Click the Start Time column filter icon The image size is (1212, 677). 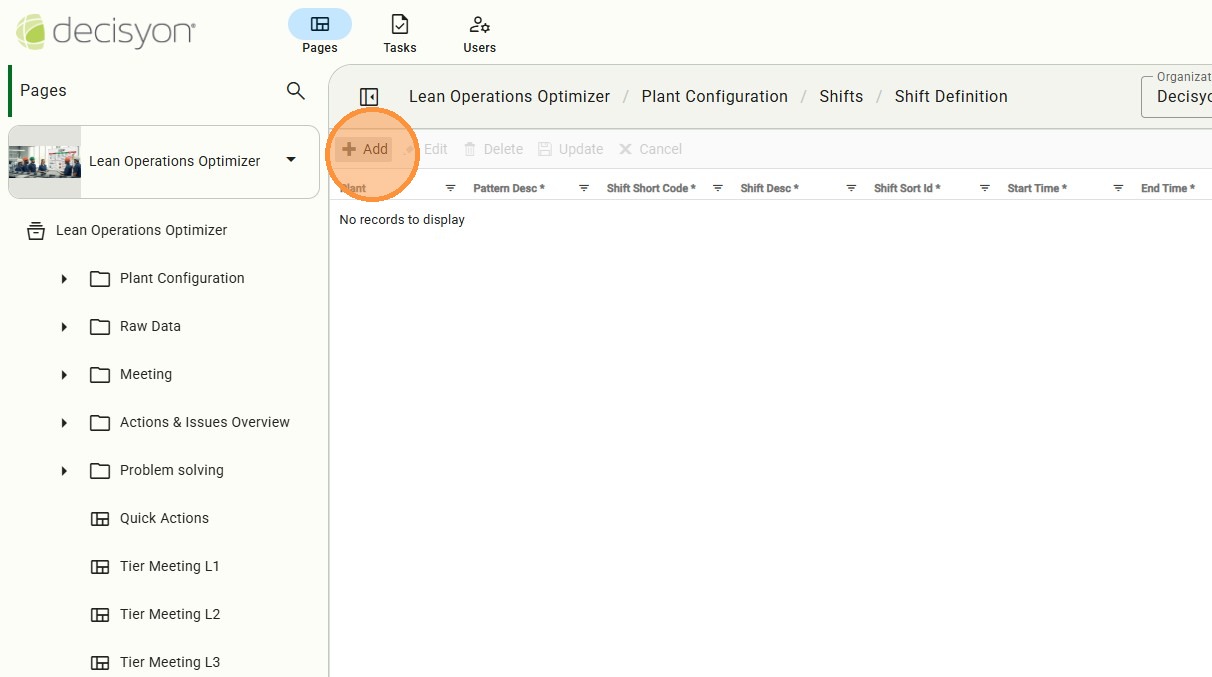[1118, 188]
